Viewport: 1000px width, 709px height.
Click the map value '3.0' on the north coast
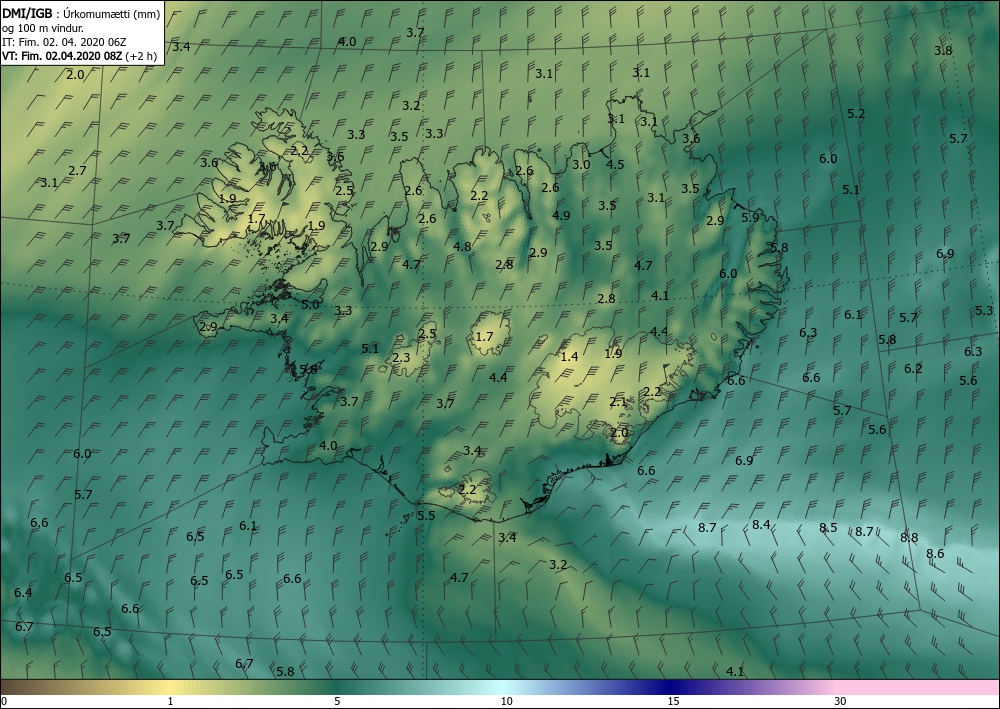580,164
